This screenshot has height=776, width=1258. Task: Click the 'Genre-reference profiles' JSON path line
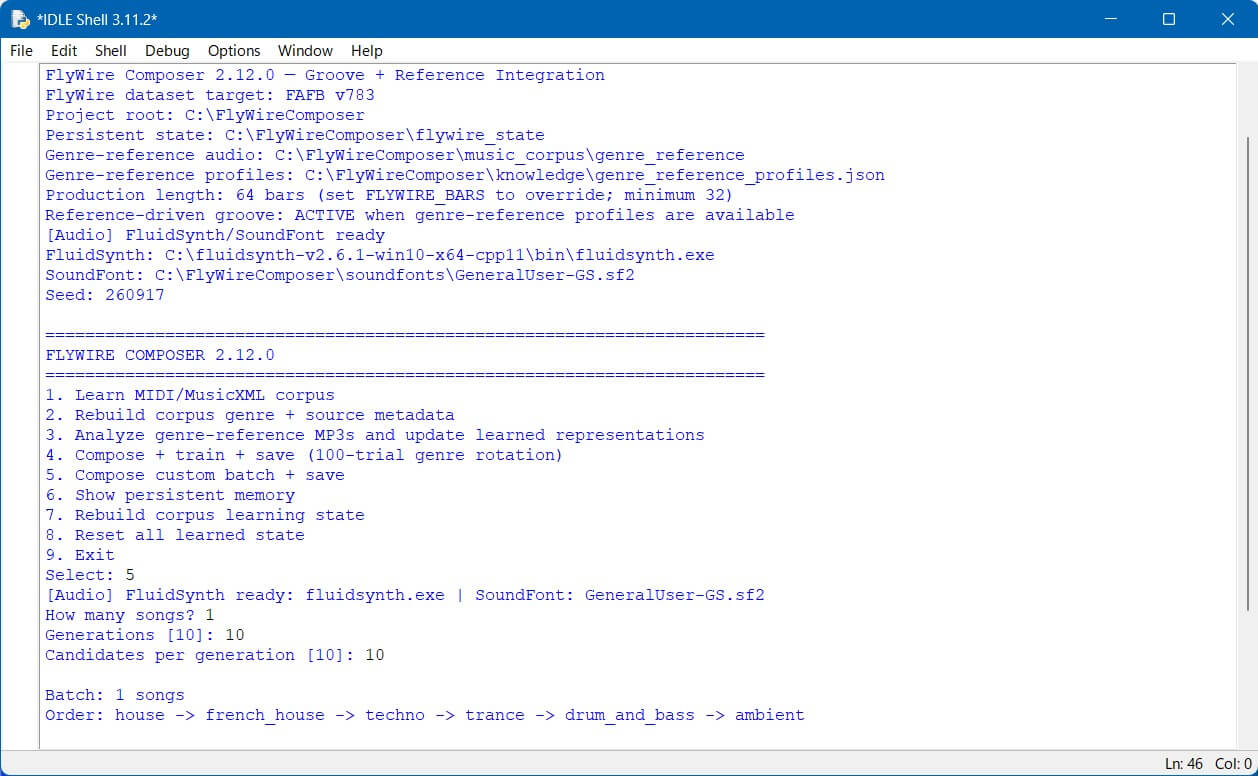tap(465, 175)
